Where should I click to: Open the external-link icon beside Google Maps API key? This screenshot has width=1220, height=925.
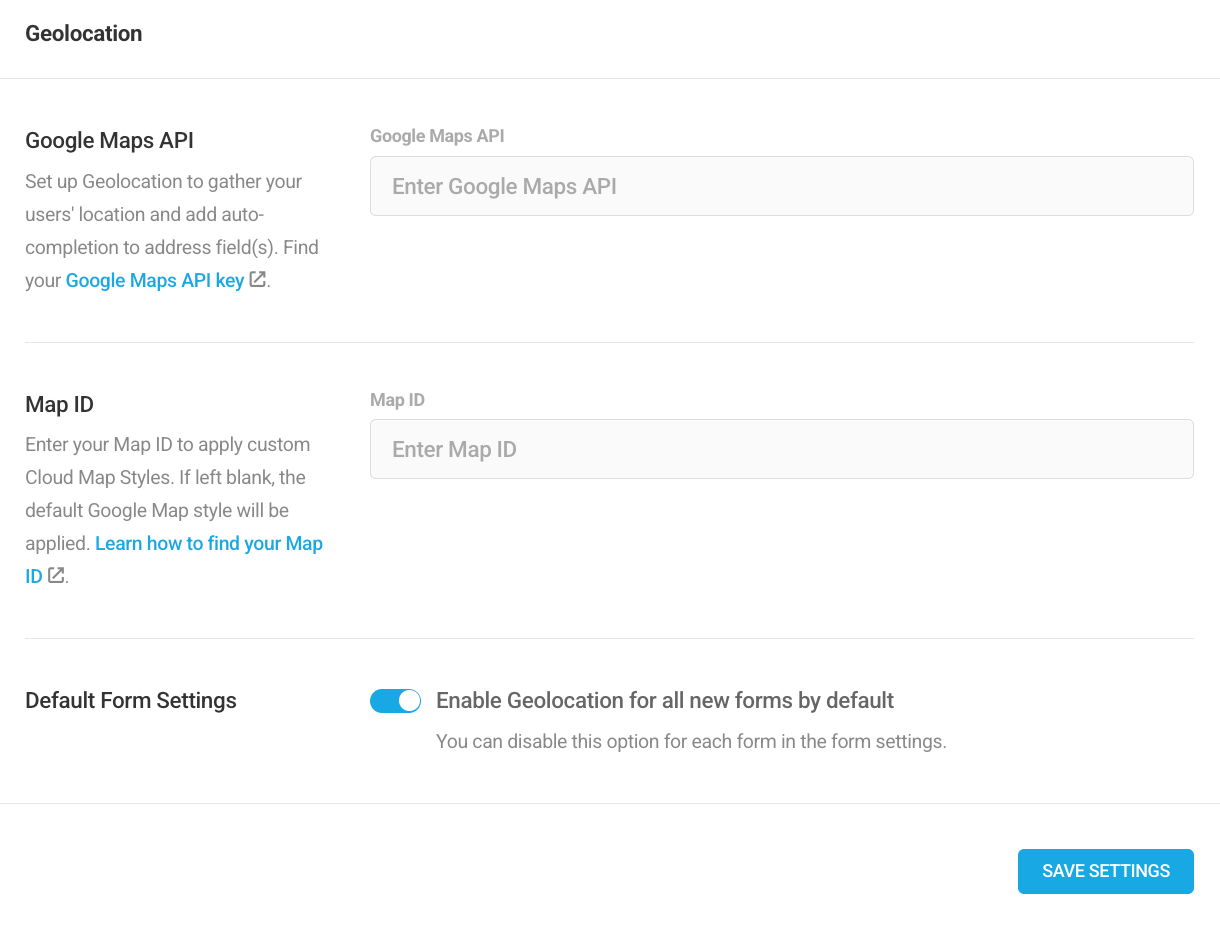click(257, 280)
